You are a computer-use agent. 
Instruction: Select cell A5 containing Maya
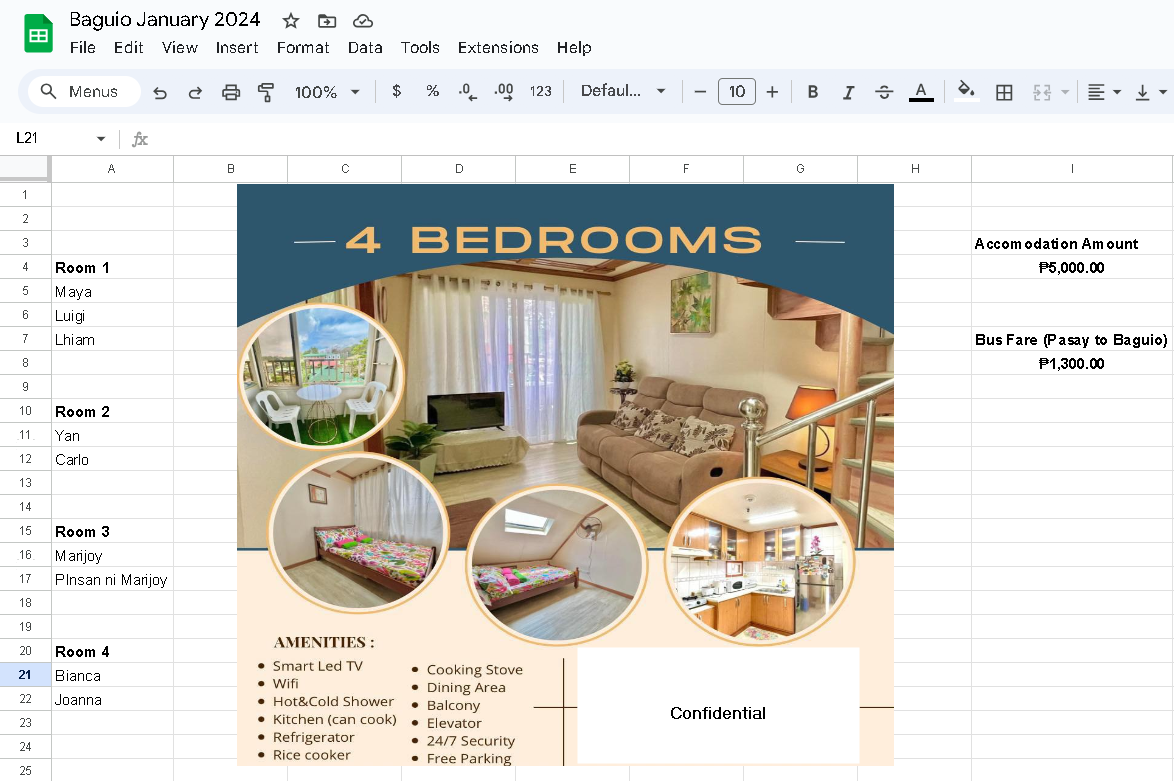112,291
